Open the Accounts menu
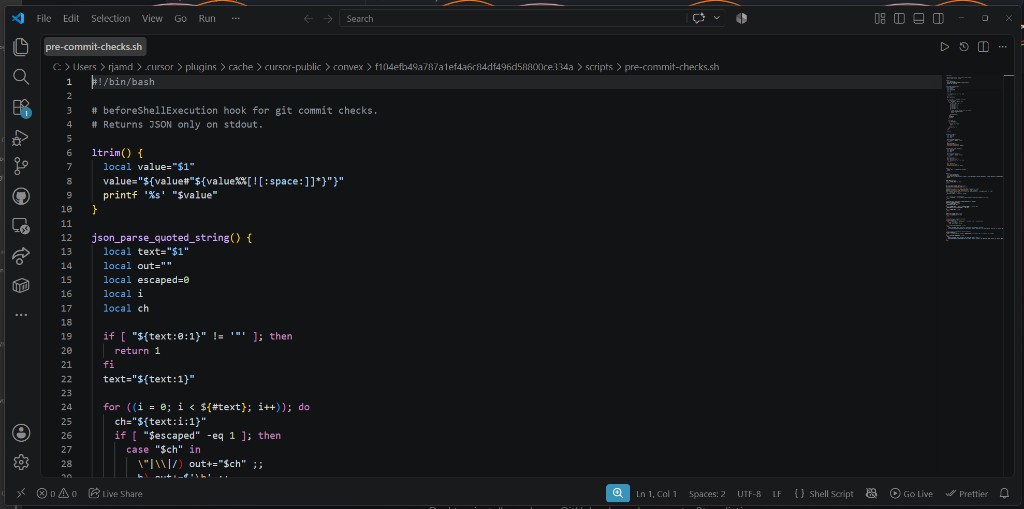Screen dimensions: 1024x509 [21, 433]
